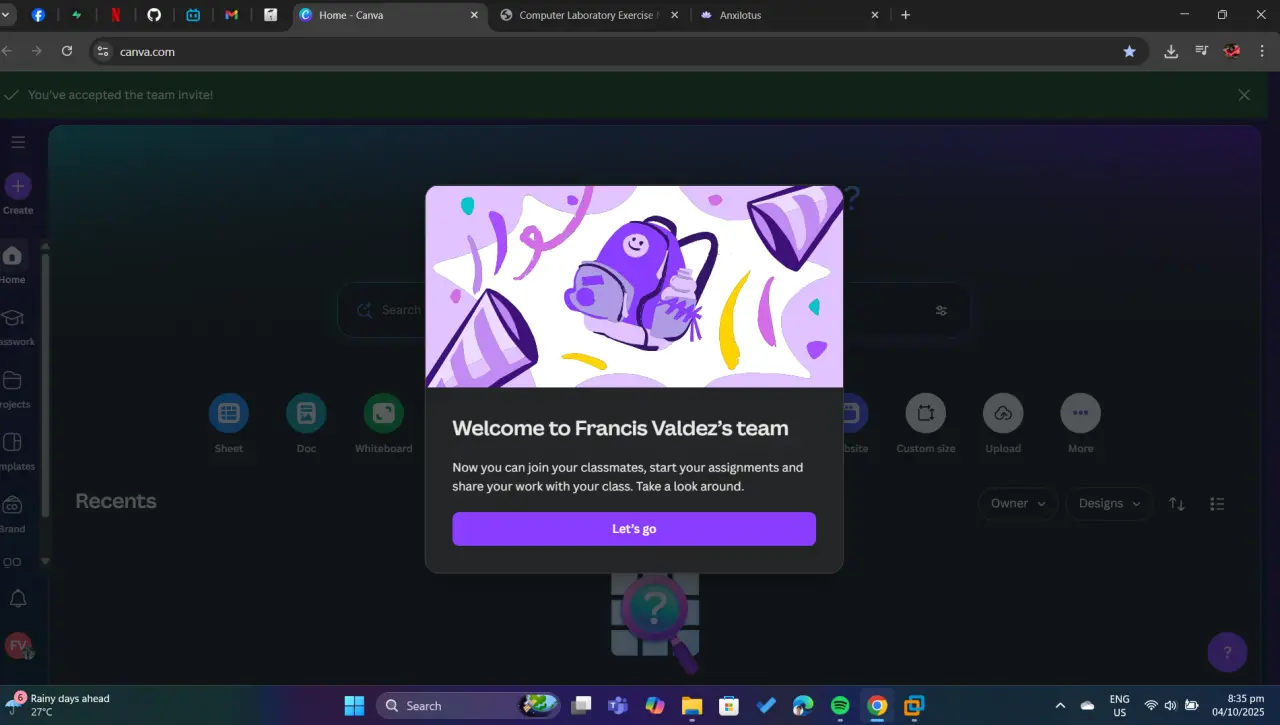Open a new browser tab
The image size is (1280, 725).
[x=905, y=15]
